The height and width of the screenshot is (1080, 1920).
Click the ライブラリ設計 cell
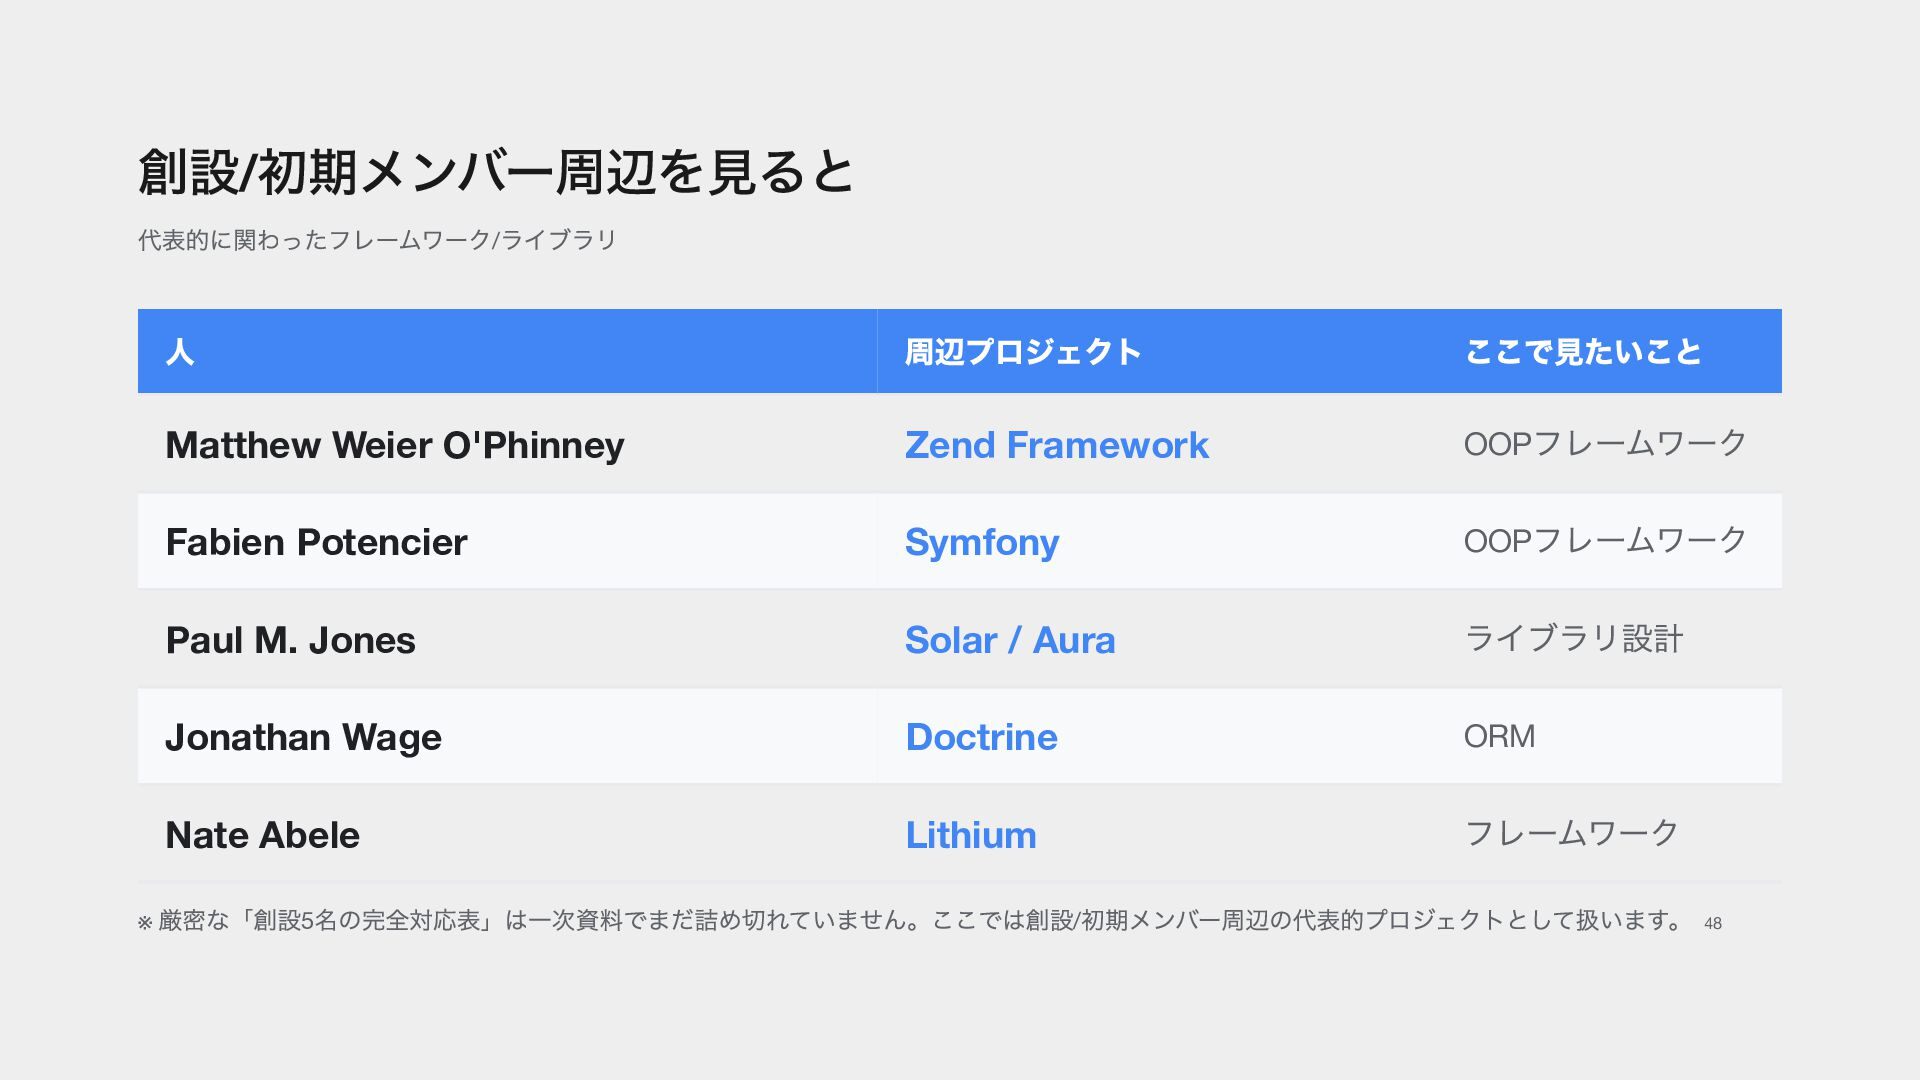click(1574, 638)
